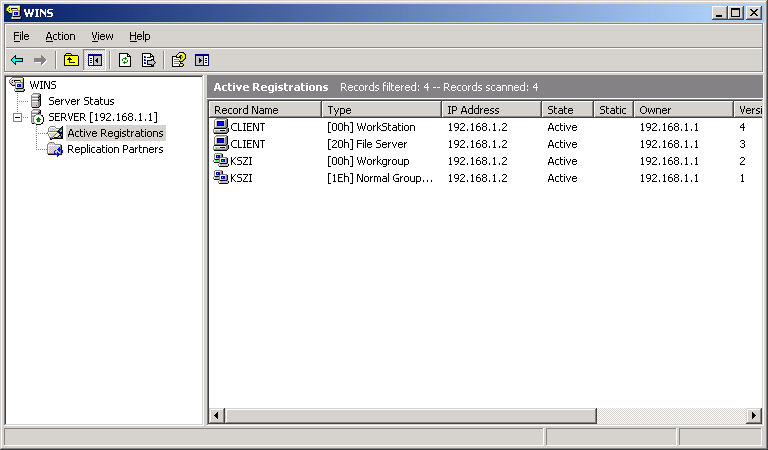Click the horizontal scrollbar left arrow

216,416
